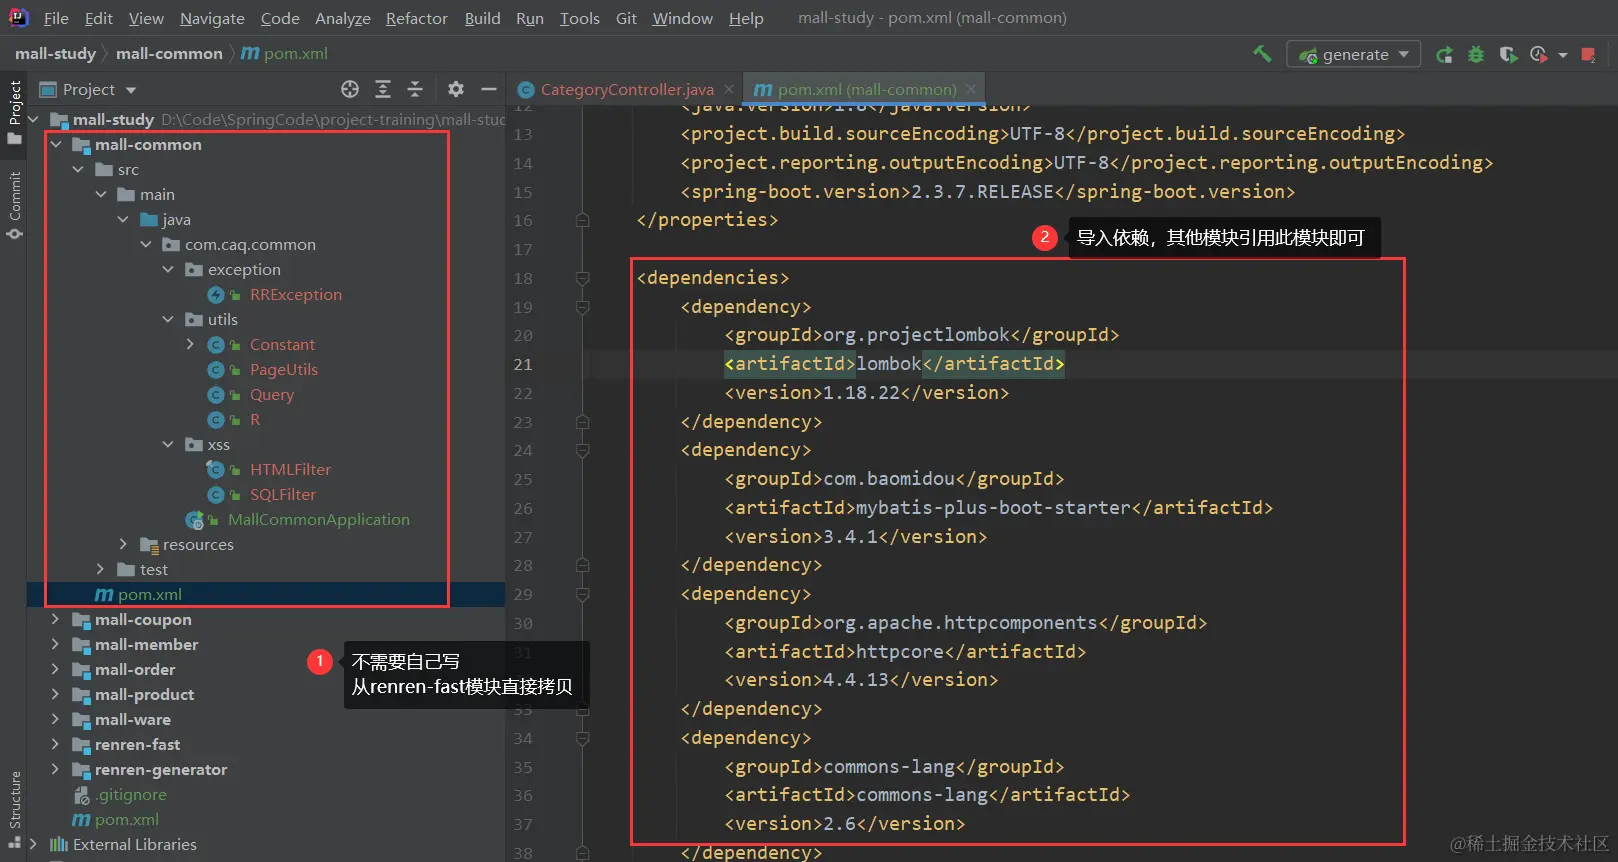
Task: Click mall-common breadcrumb
Action: [x=169, y=53]
